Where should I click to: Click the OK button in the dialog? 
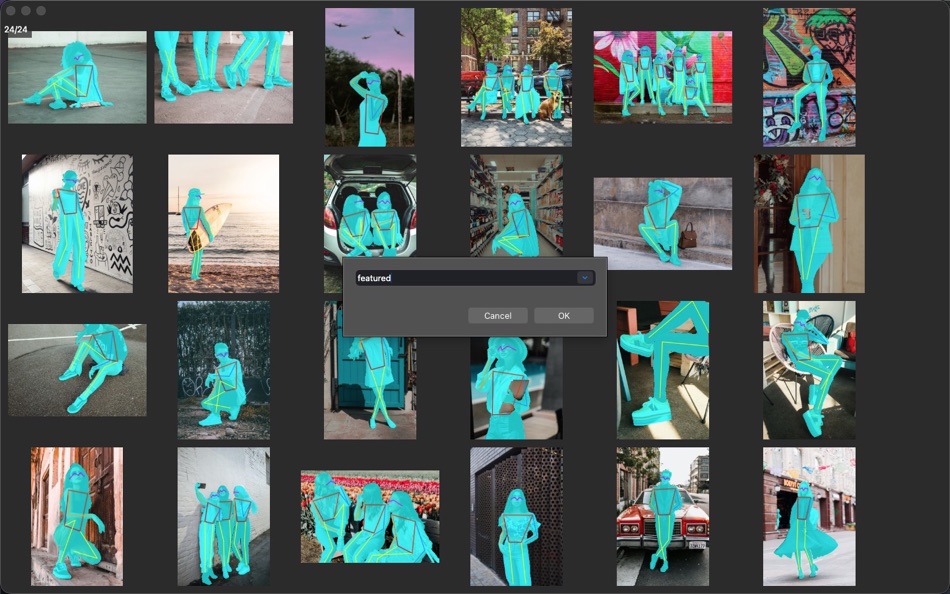point(563,316)
